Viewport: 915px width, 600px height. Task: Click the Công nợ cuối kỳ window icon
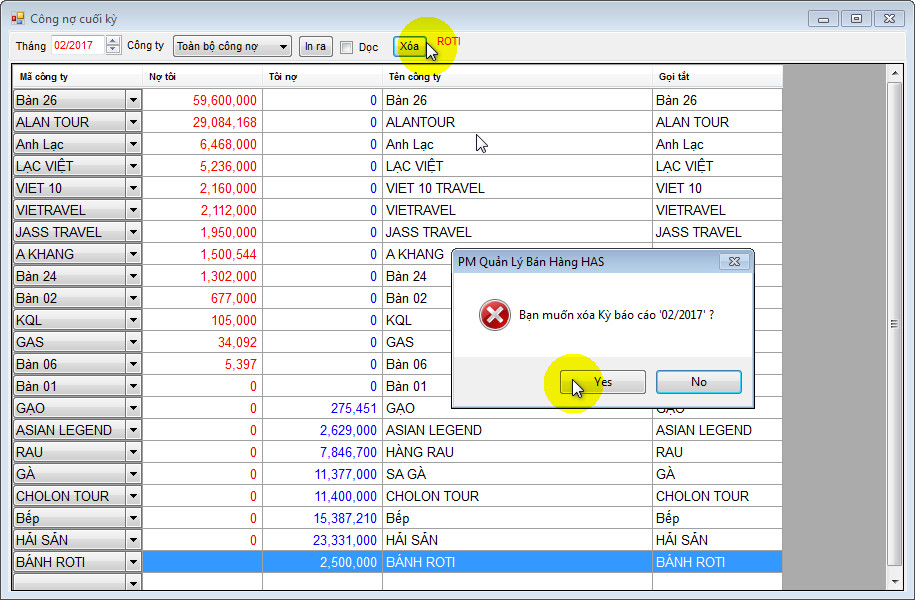click(x=18, y=19)
